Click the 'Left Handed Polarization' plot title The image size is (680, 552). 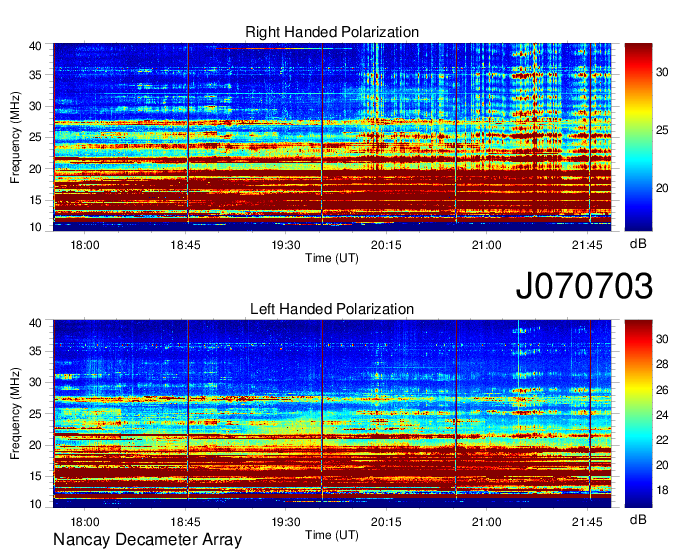[332, 309]
